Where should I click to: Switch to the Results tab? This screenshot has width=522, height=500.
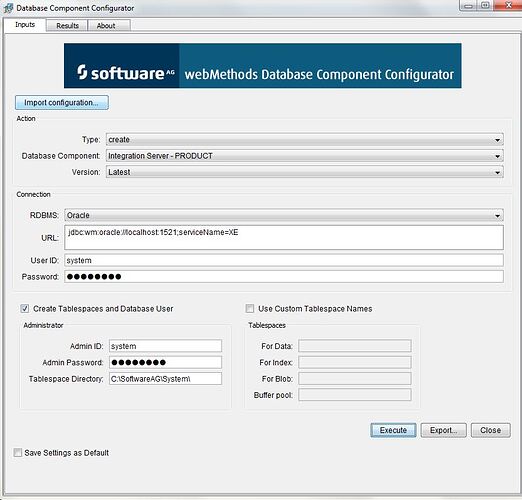(x=67, y=26)
